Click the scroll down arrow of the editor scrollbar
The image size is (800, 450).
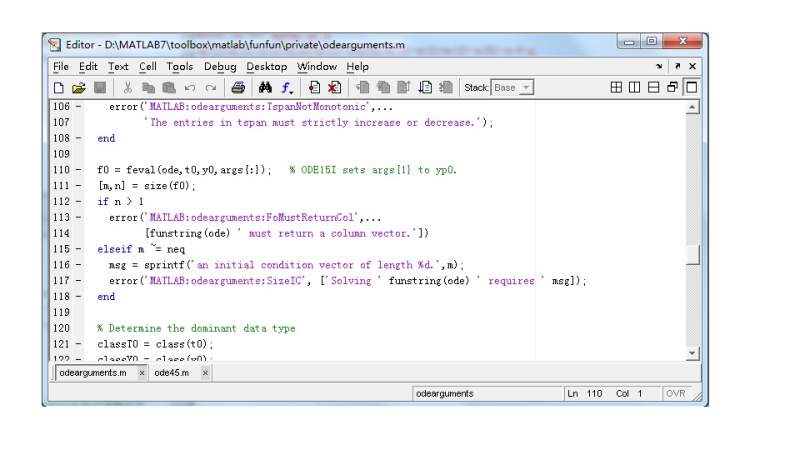click(x=692, y=353)
